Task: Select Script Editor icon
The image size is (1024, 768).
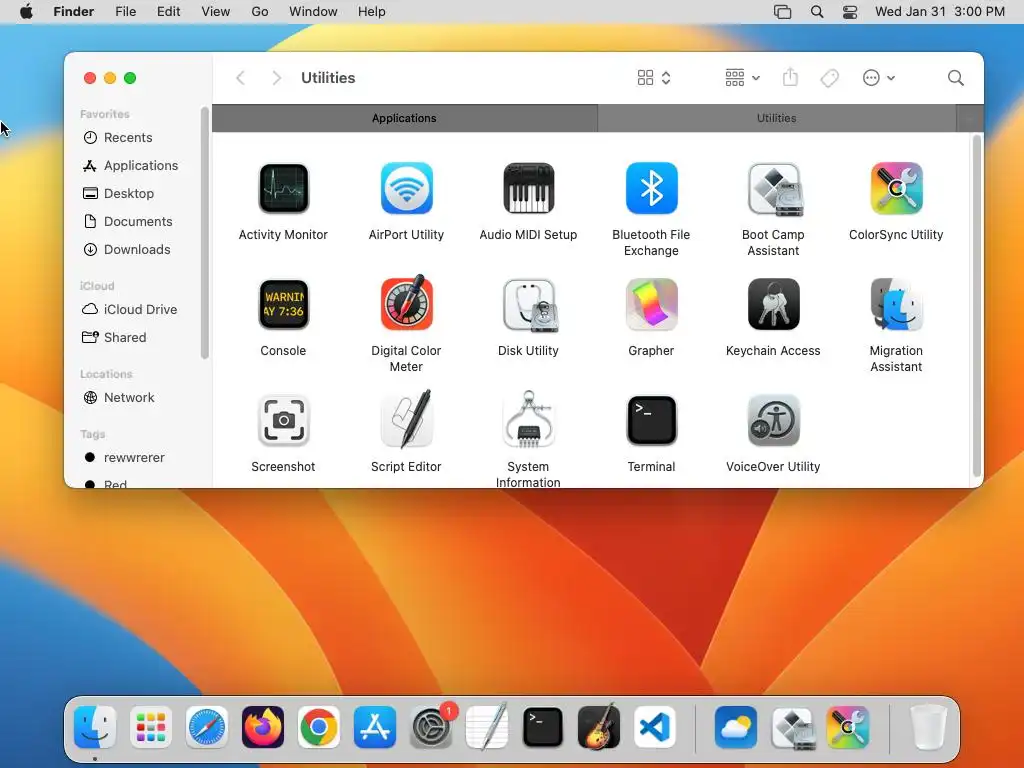Action: click(x=406, y=419)
